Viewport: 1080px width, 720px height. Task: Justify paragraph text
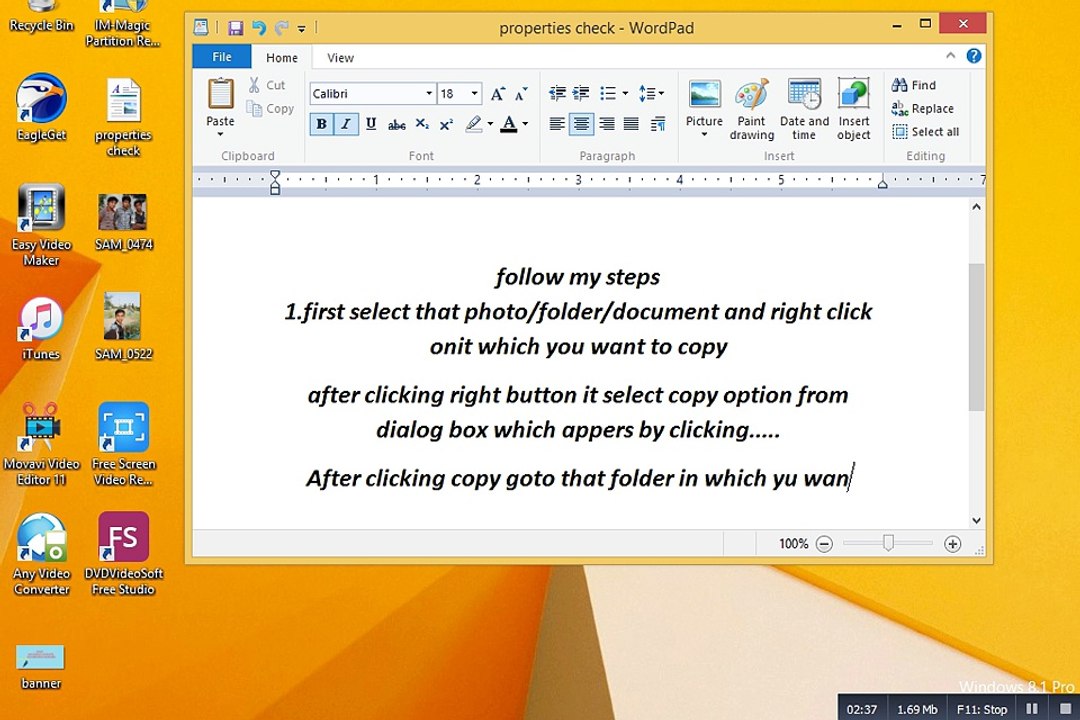tap(631, 124)
